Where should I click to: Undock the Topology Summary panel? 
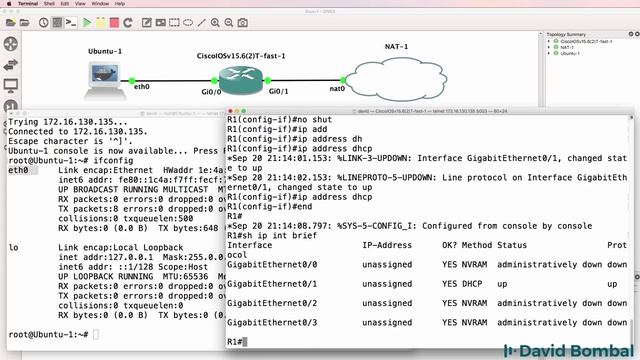coord(631,34)
